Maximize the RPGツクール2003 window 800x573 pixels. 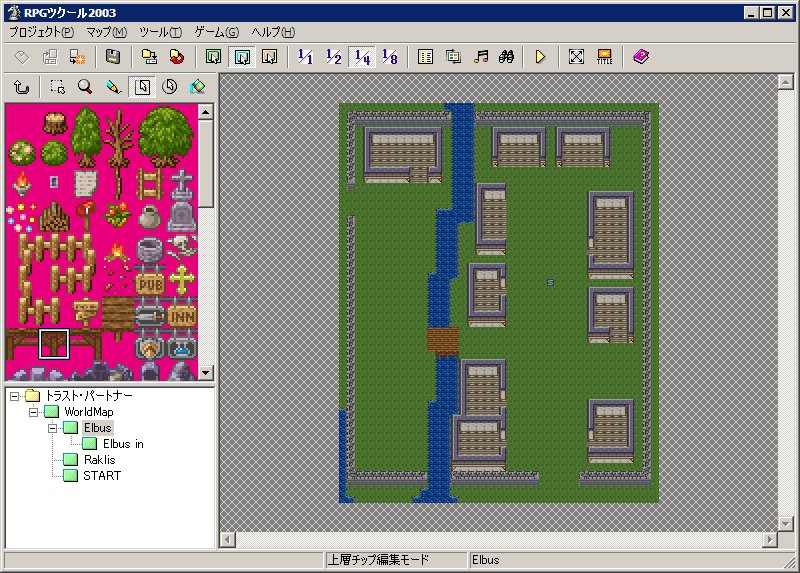coord(767,12)
